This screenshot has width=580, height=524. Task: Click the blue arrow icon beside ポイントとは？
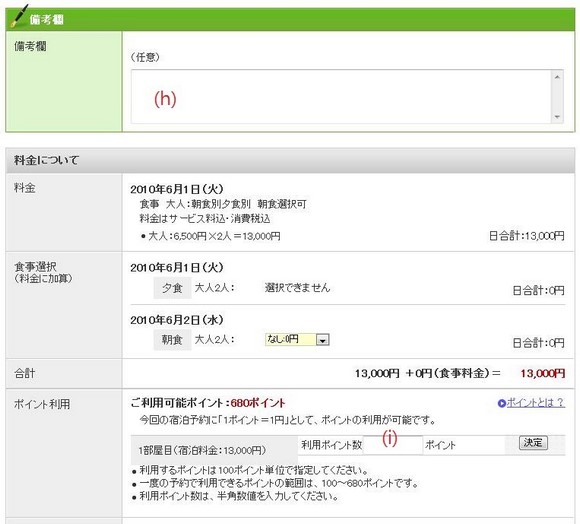click(502, 403)
